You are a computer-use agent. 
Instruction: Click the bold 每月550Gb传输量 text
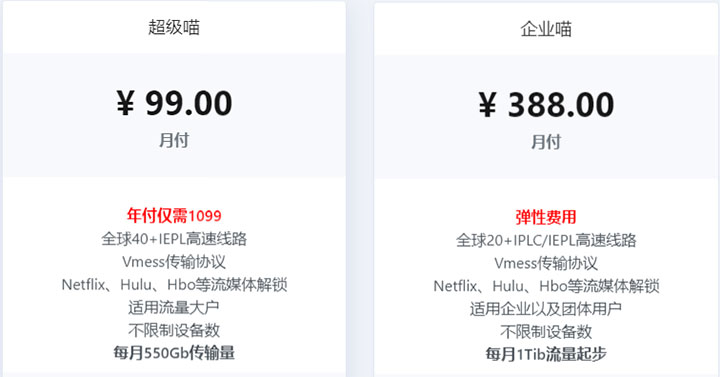point(174,353)
